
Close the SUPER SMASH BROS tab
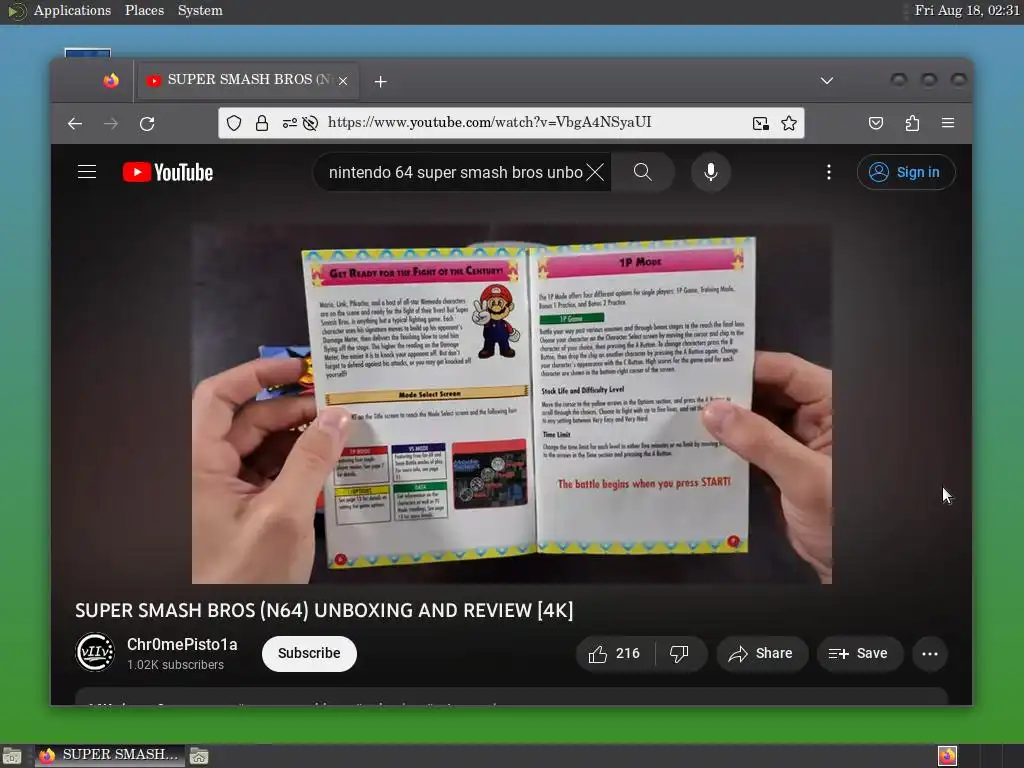click(343, 81)
